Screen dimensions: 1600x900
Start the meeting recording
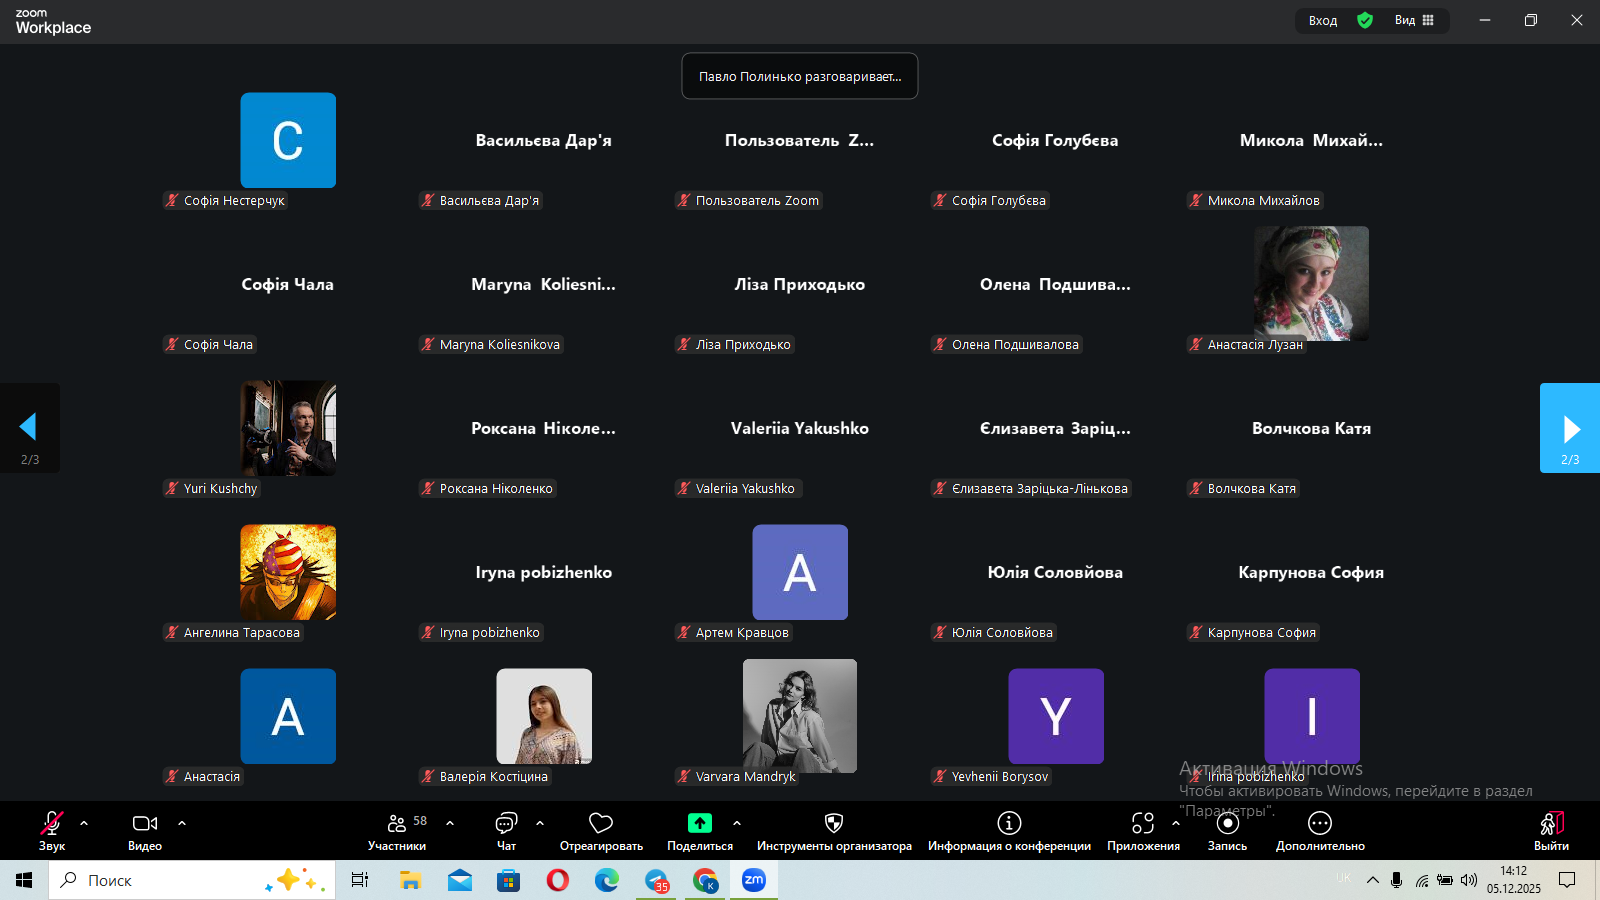(1227, 824)
